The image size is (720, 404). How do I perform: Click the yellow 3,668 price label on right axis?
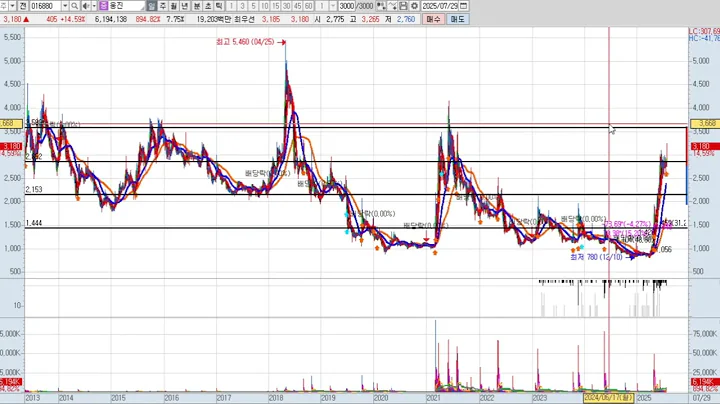pyautogui.click(x=706, y=123)
